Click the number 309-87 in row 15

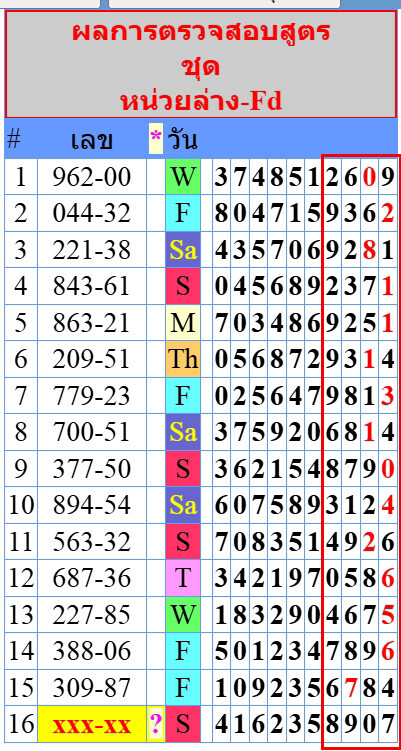[x=92, y=688]
